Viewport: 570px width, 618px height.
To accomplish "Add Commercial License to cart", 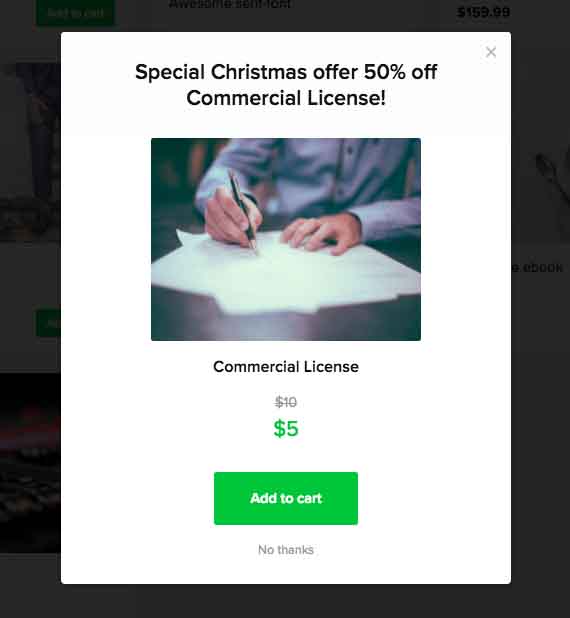I will tap(286, 498).
